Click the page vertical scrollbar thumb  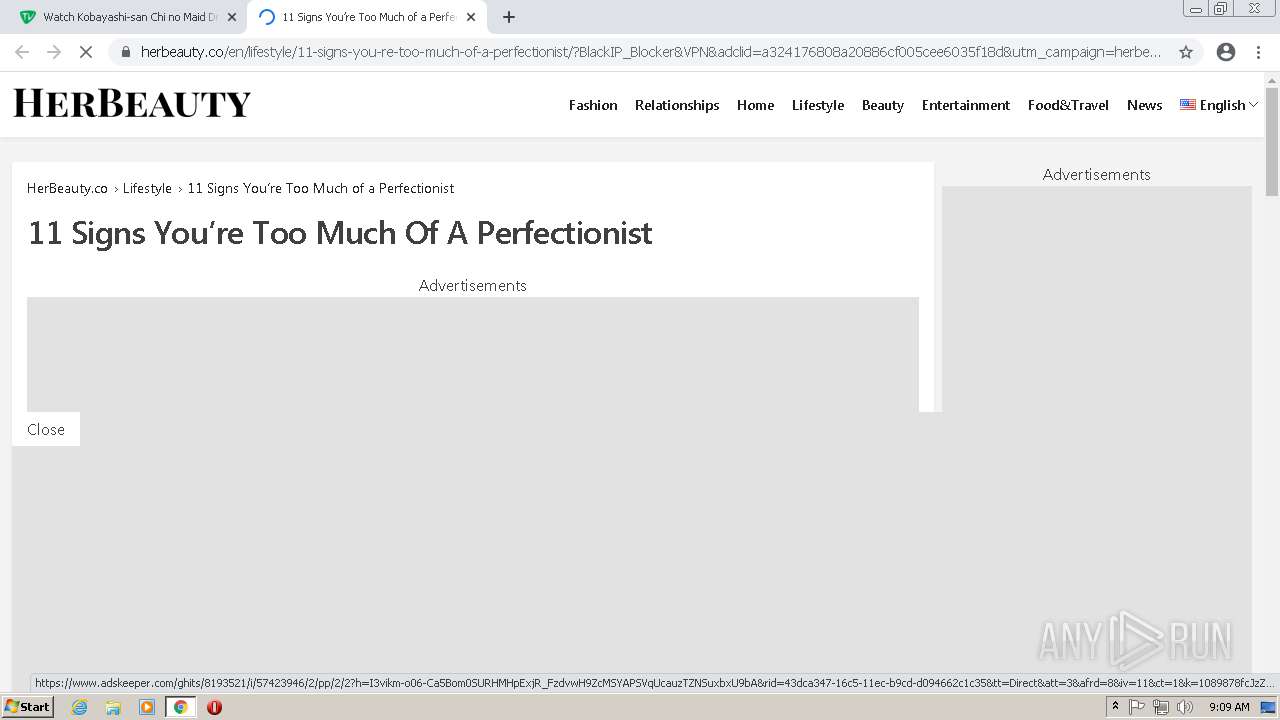[1272, 143]
